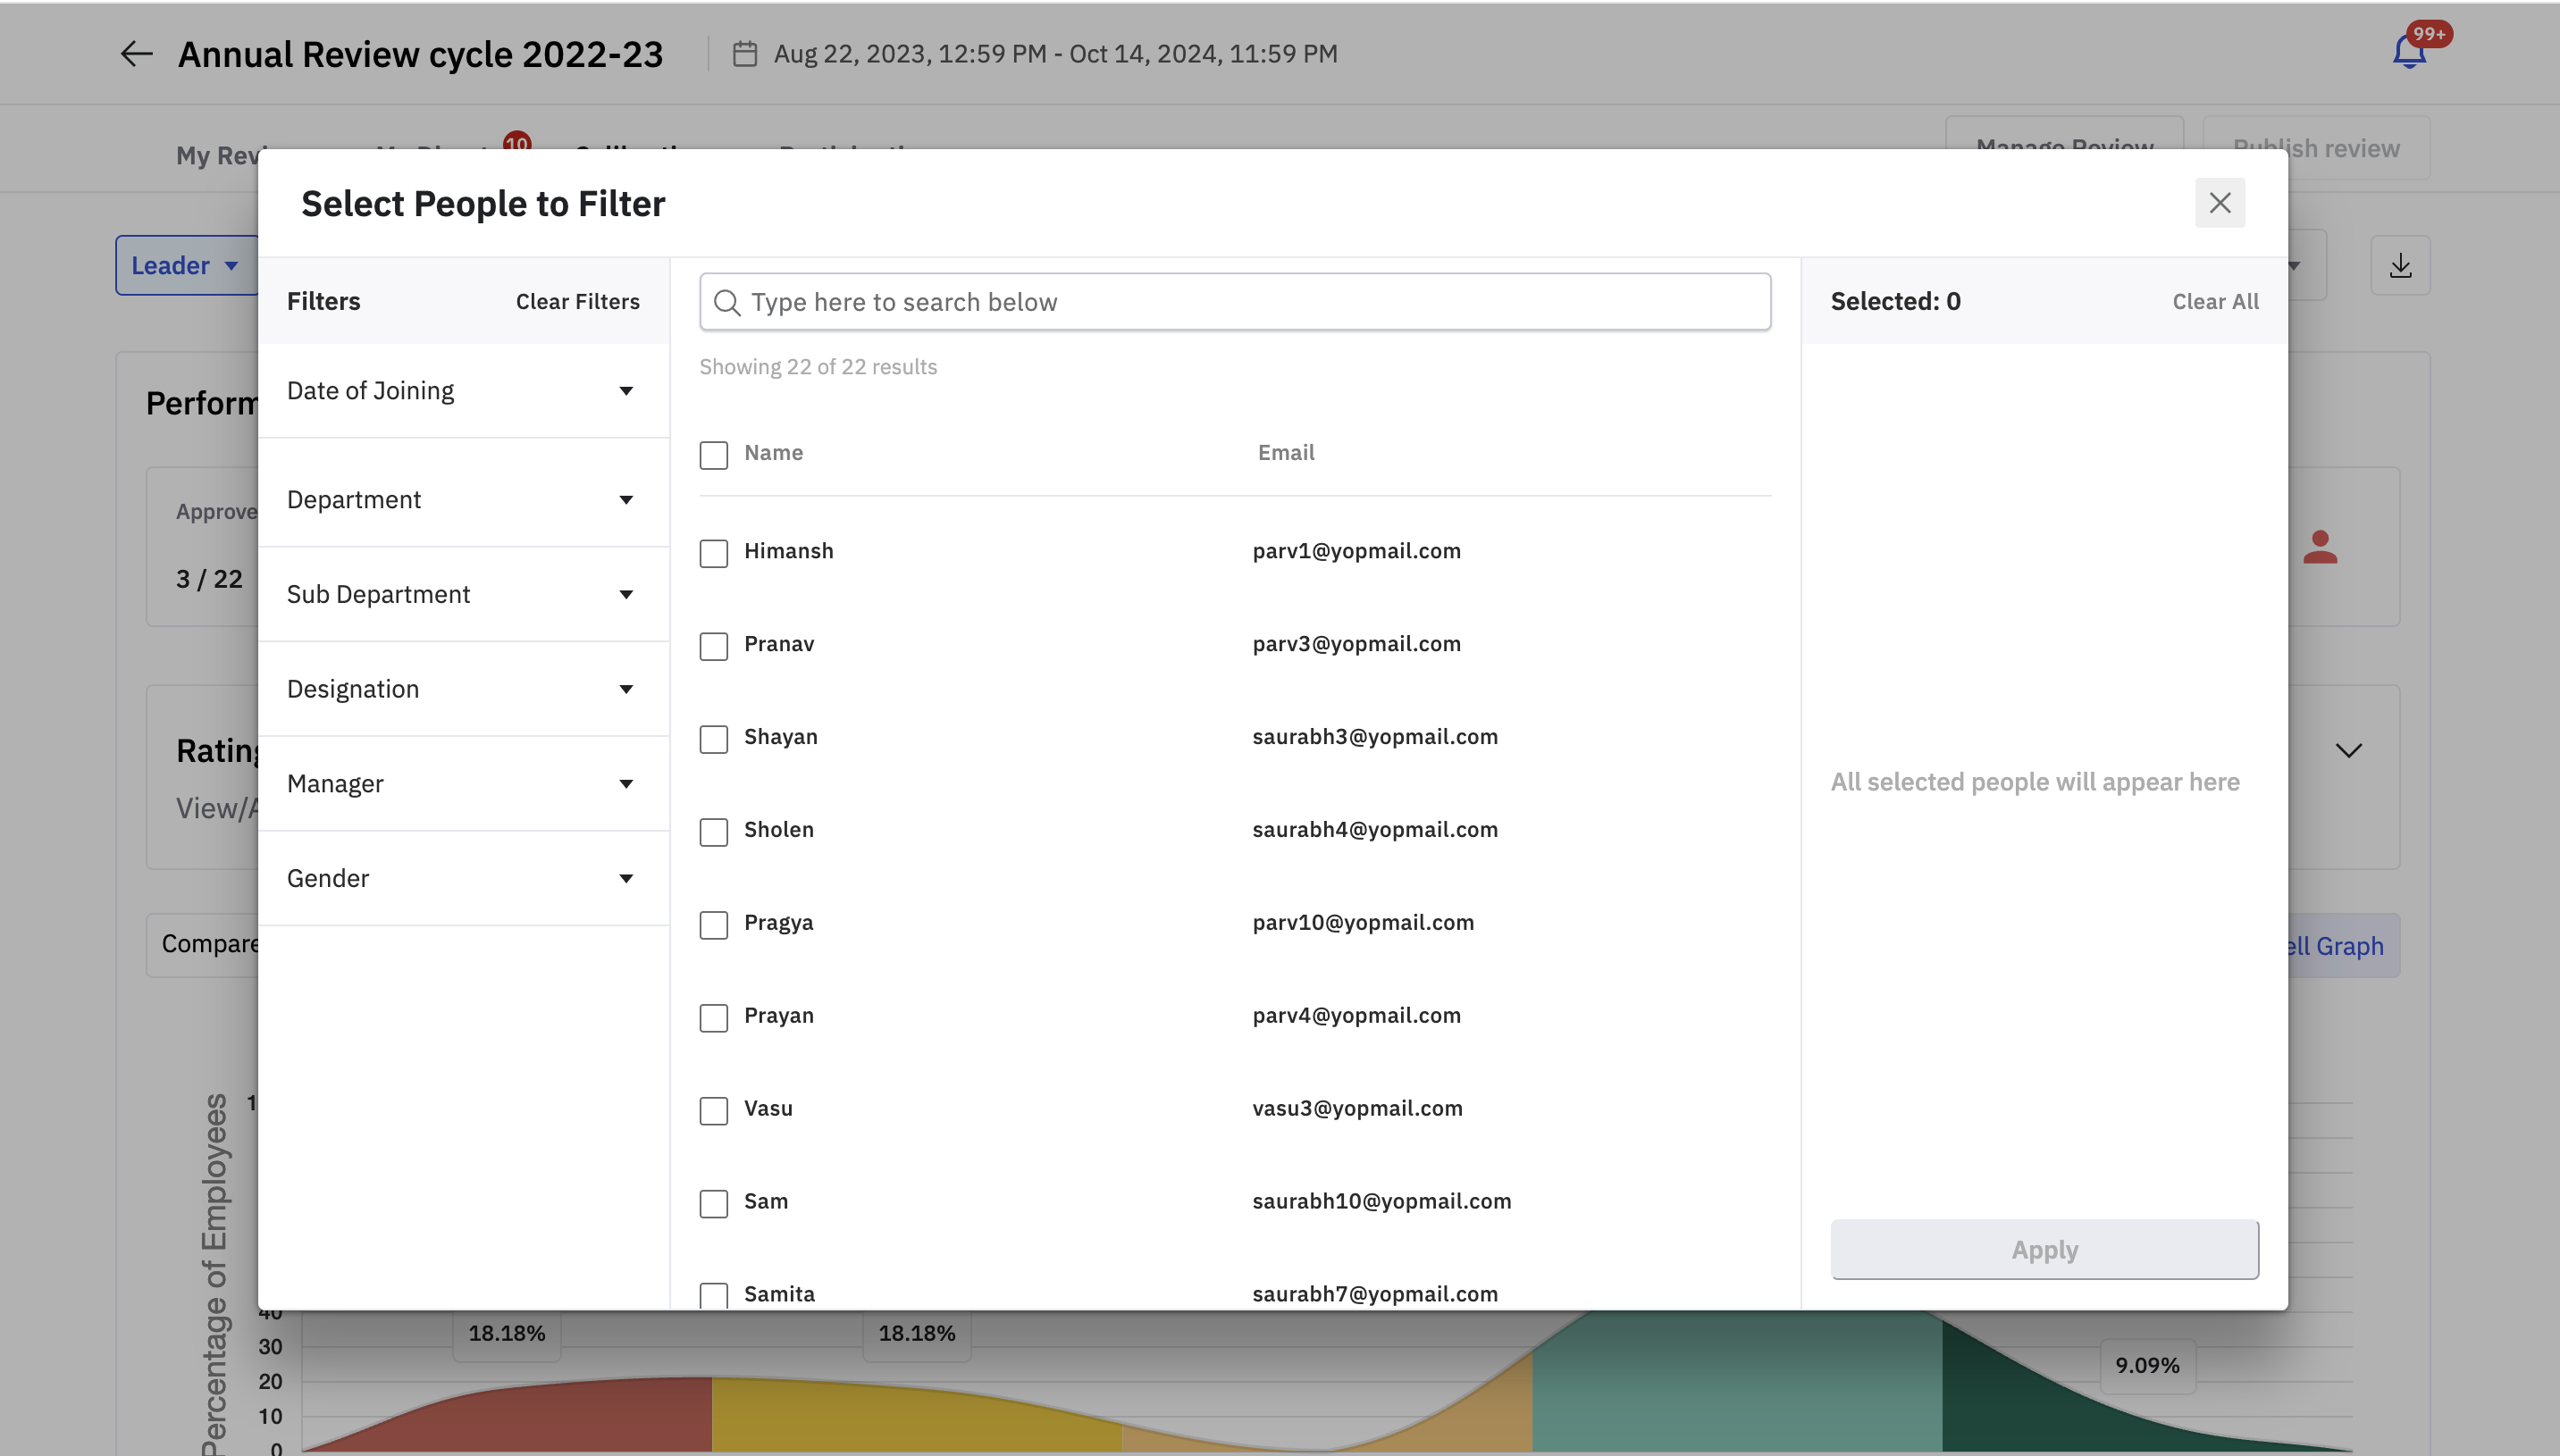
Task: Open the notifications bell icon
Action: pos(2409,52)
